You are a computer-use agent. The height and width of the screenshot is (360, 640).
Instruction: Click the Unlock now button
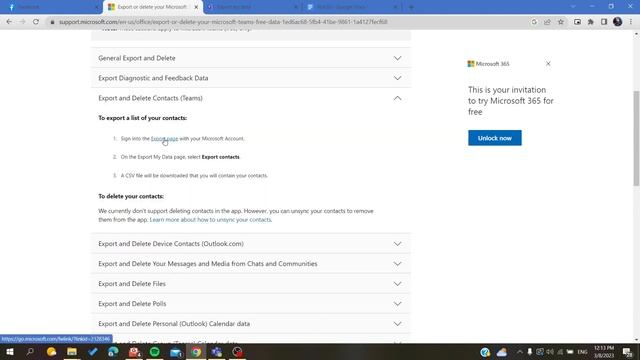tap(495, 138)
